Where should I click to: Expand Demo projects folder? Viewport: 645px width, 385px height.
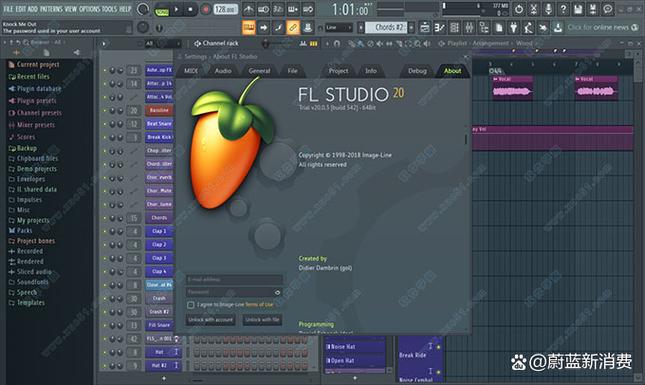click(x=33, y=169)
